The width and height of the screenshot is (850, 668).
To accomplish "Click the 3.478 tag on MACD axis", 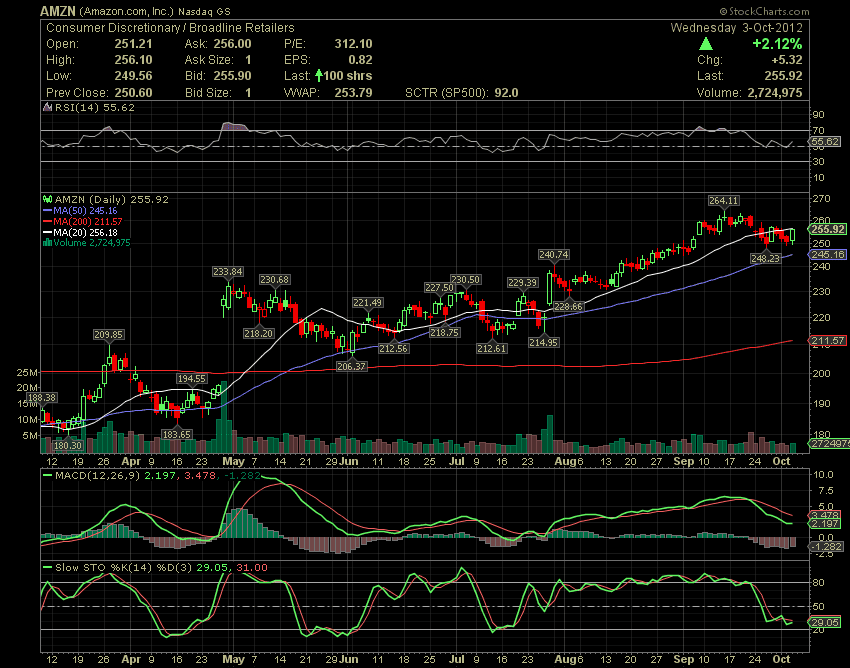I will (x=826, y=515).
